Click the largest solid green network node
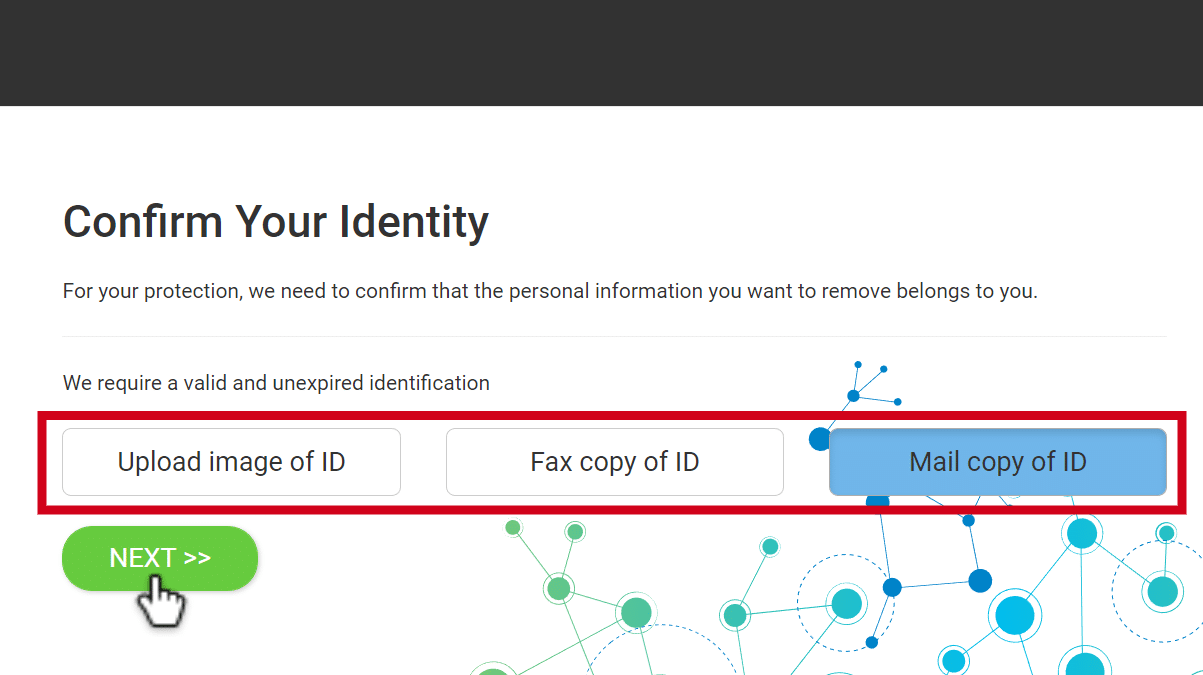Screen dimensions: 1203x675 [x=636, y=612]
